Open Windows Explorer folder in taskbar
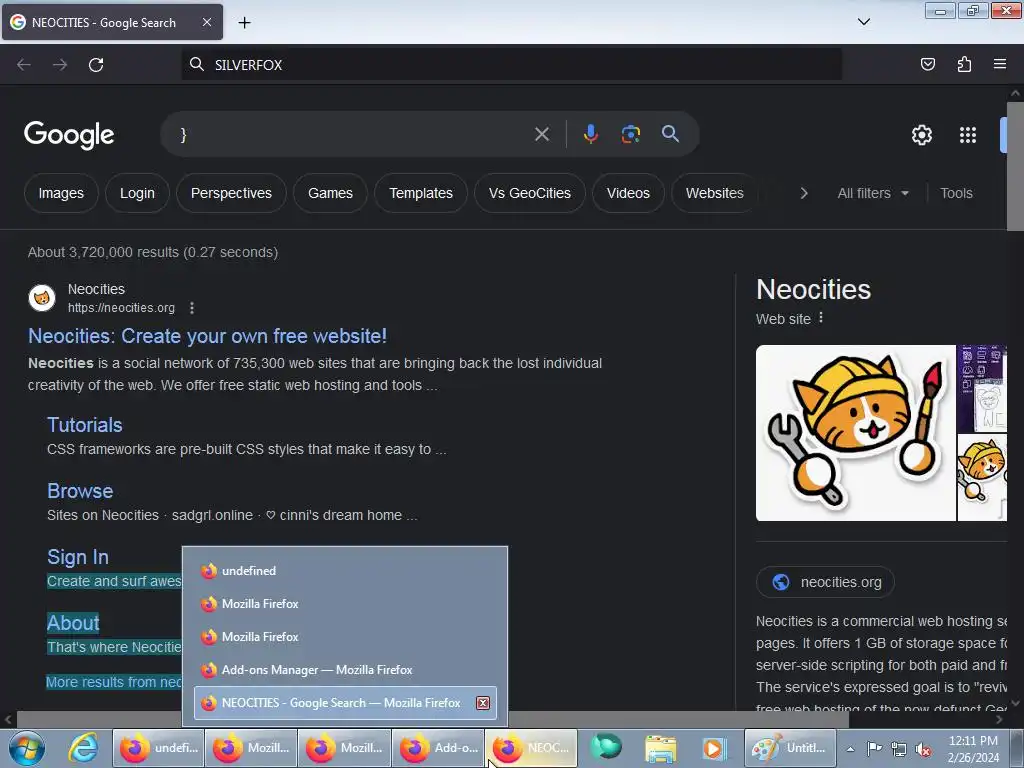This screenshot has width=1024, height=768. tap(660, 748)
